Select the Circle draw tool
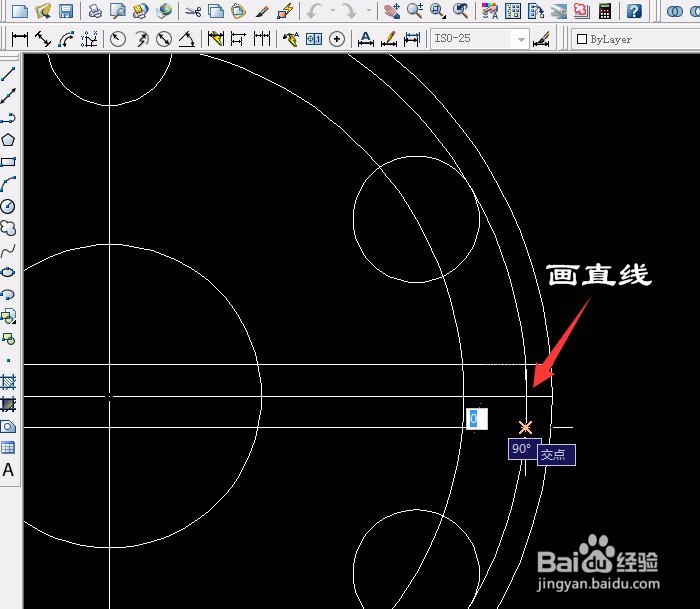Image resolution: width=700 pixels, height=609 pixels. 8,206
